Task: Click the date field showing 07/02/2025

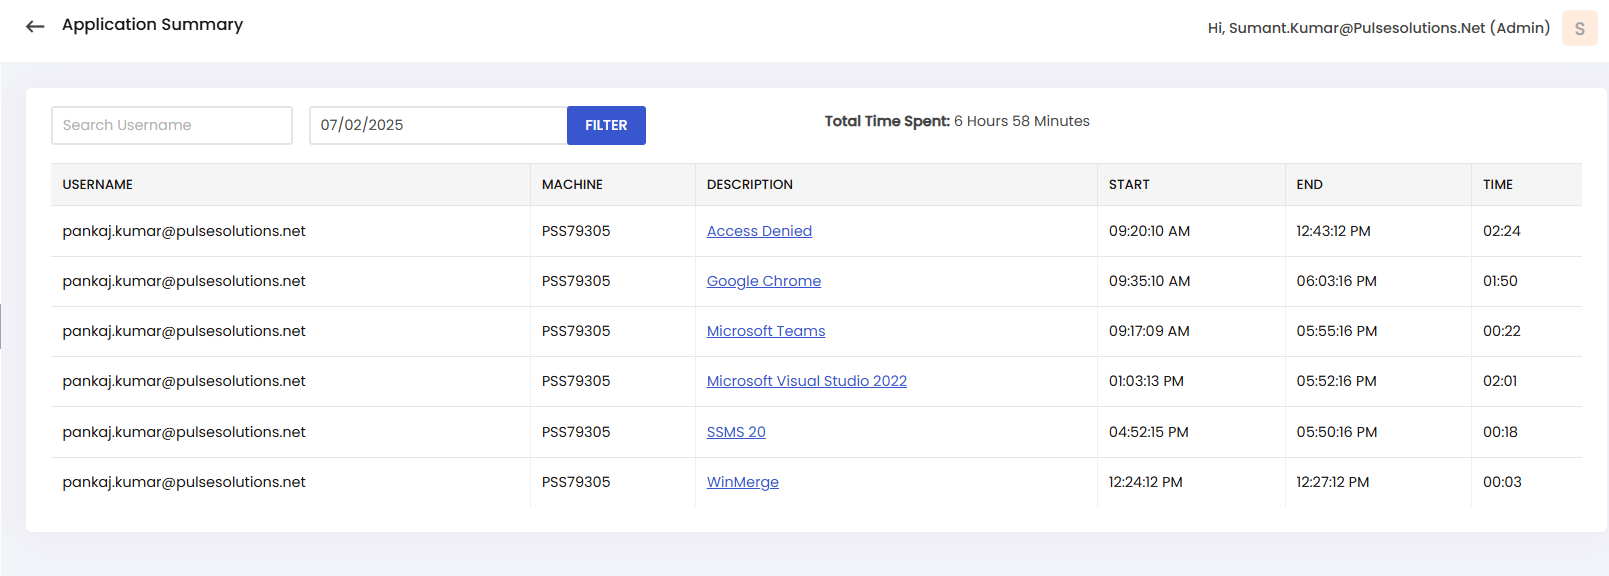Action: click(x=438, y=125)
